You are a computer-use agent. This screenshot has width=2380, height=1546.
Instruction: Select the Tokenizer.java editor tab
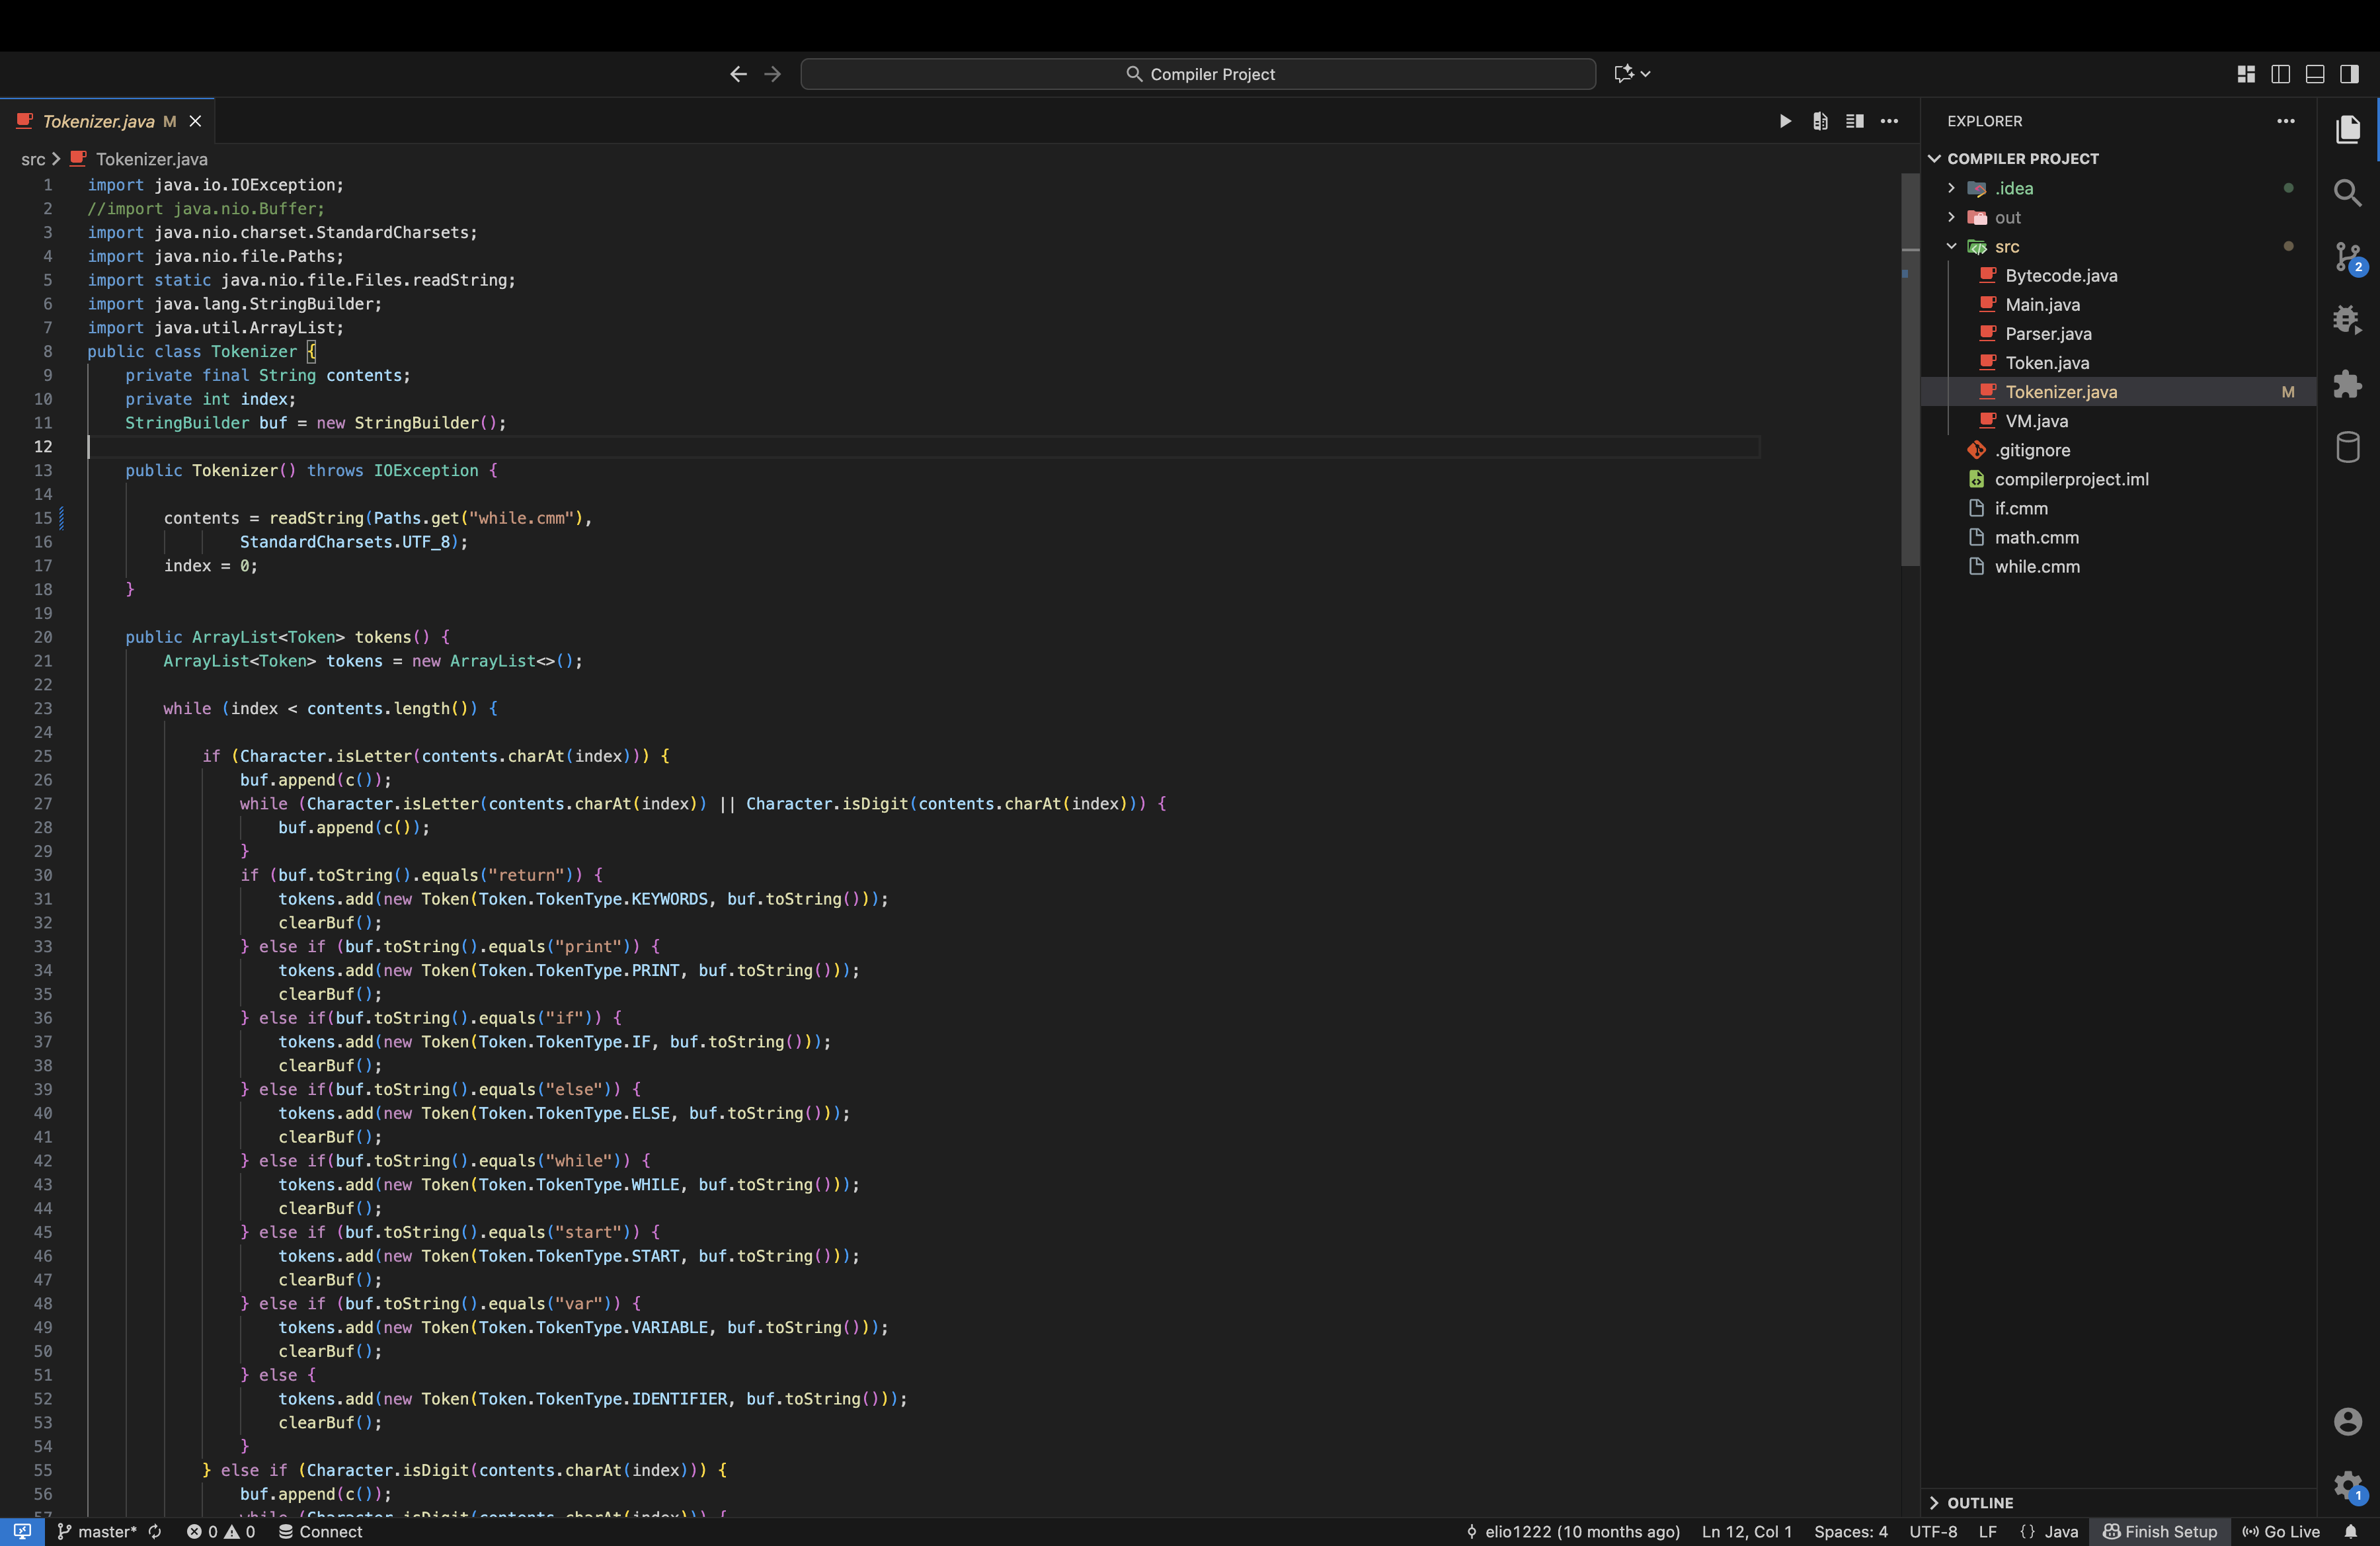(x=98, y=121)
